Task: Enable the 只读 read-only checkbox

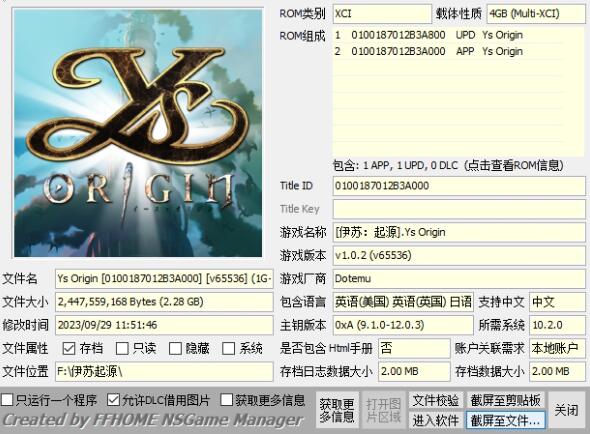Action: tap(122, 348)
